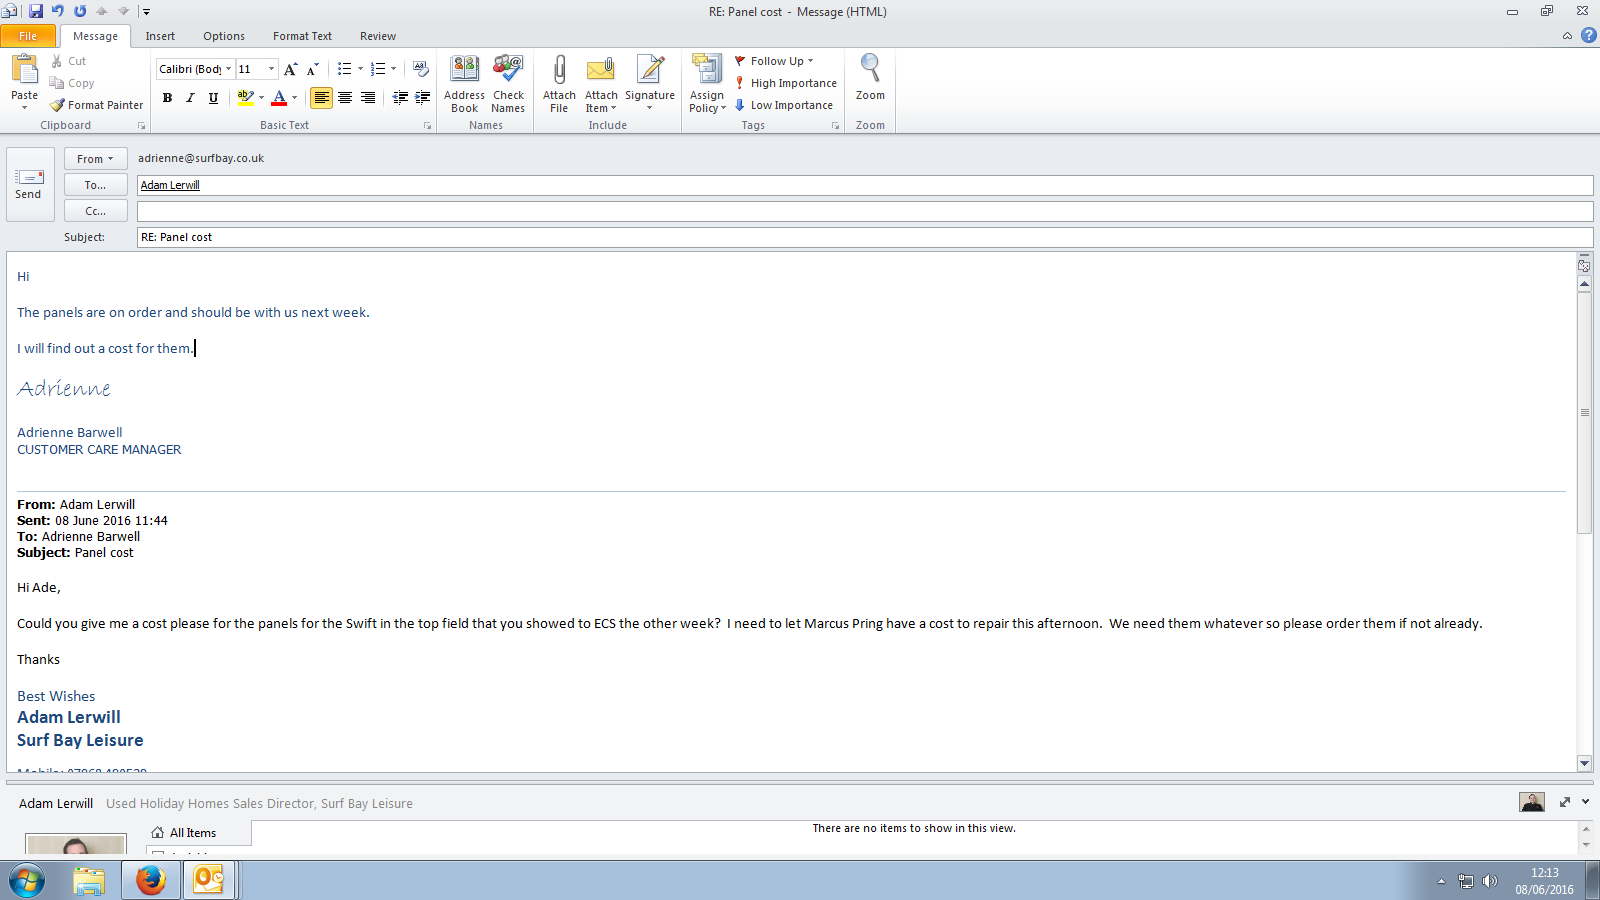Viewport: 1600px width, 900px height.
Task: Click the To... button
Action: (x=96, y=185)
